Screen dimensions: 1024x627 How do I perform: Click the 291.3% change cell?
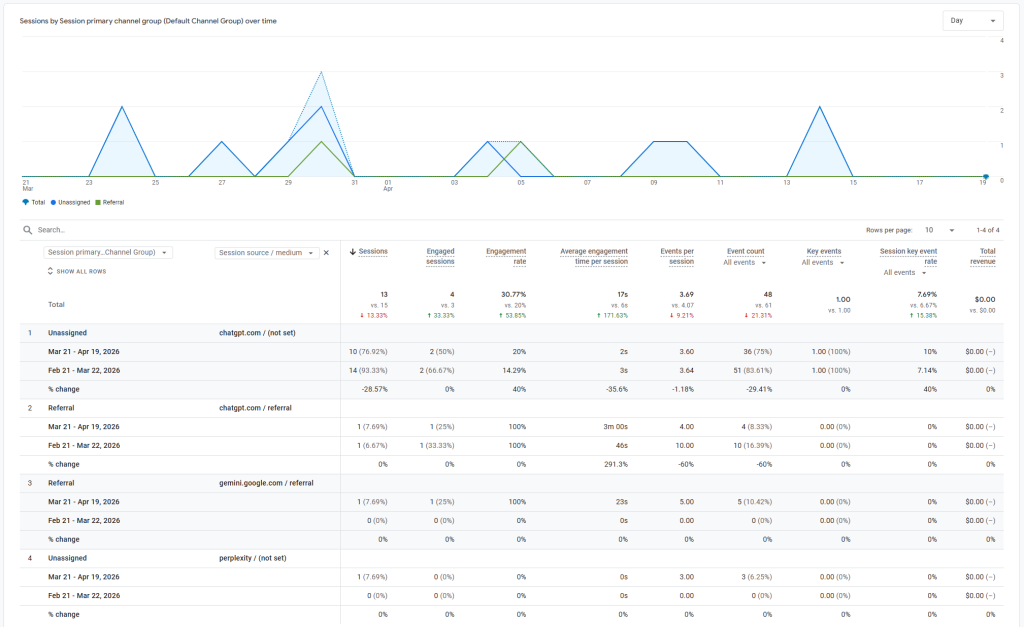click(616, 464)
